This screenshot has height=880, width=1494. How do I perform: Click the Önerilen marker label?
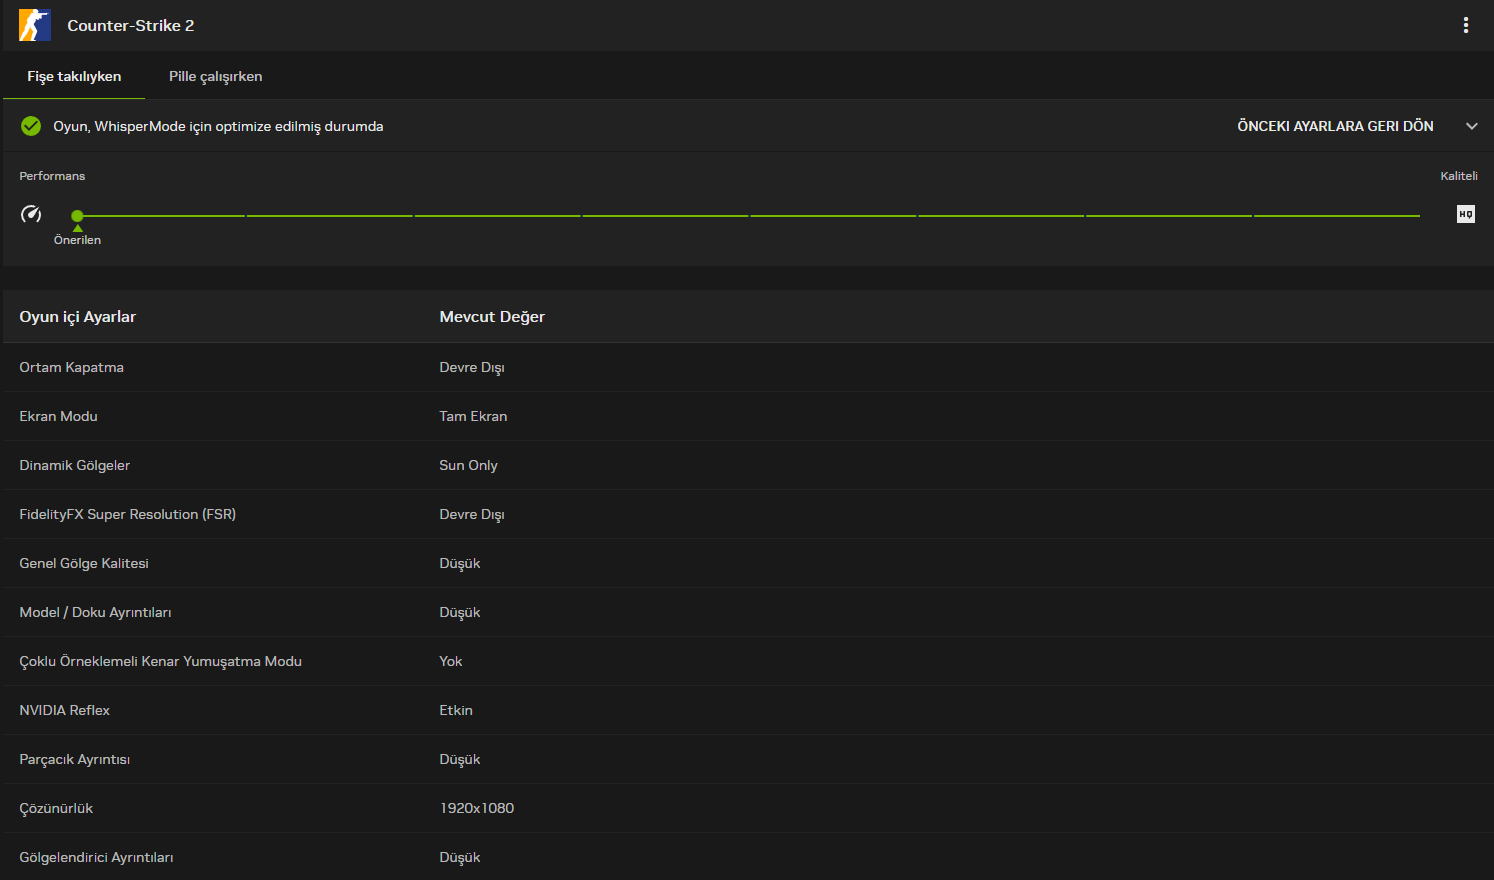[x=77, y=240]
